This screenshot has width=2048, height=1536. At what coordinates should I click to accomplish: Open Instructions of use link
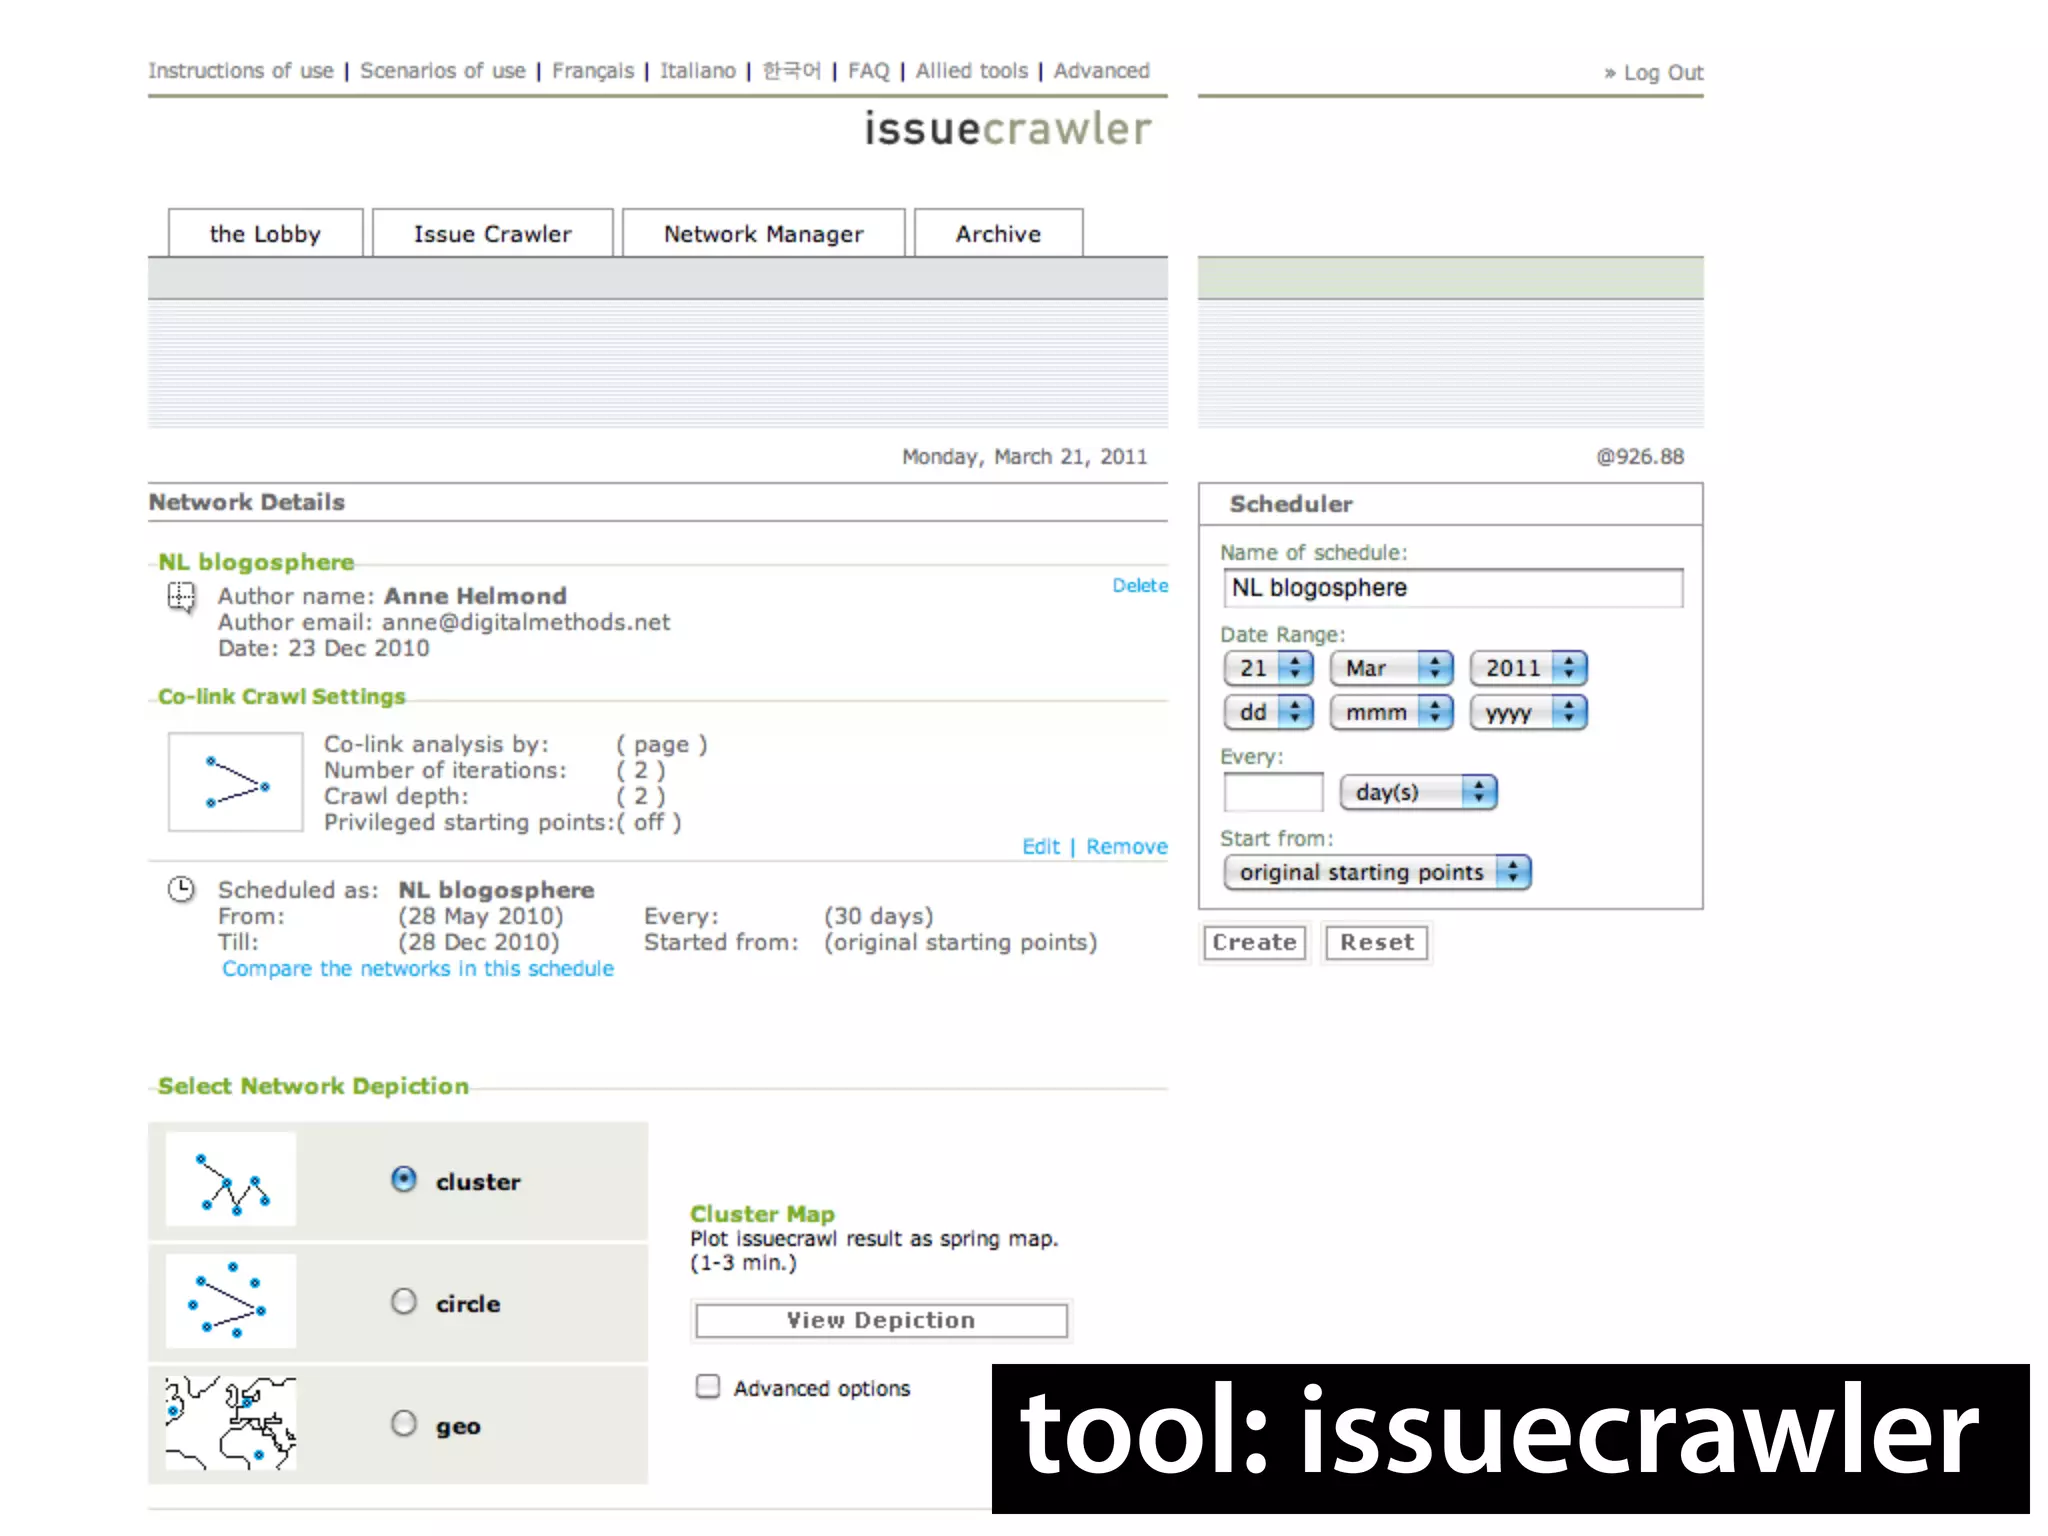point(241,71)
